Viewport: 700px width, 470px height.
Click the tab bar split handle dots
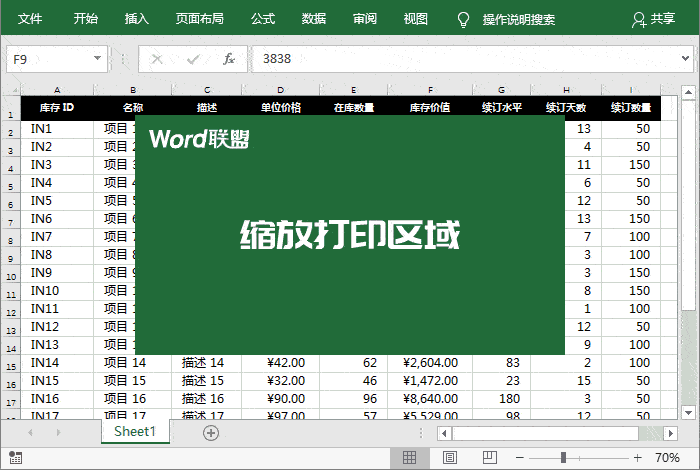click(x=421, y=433)
